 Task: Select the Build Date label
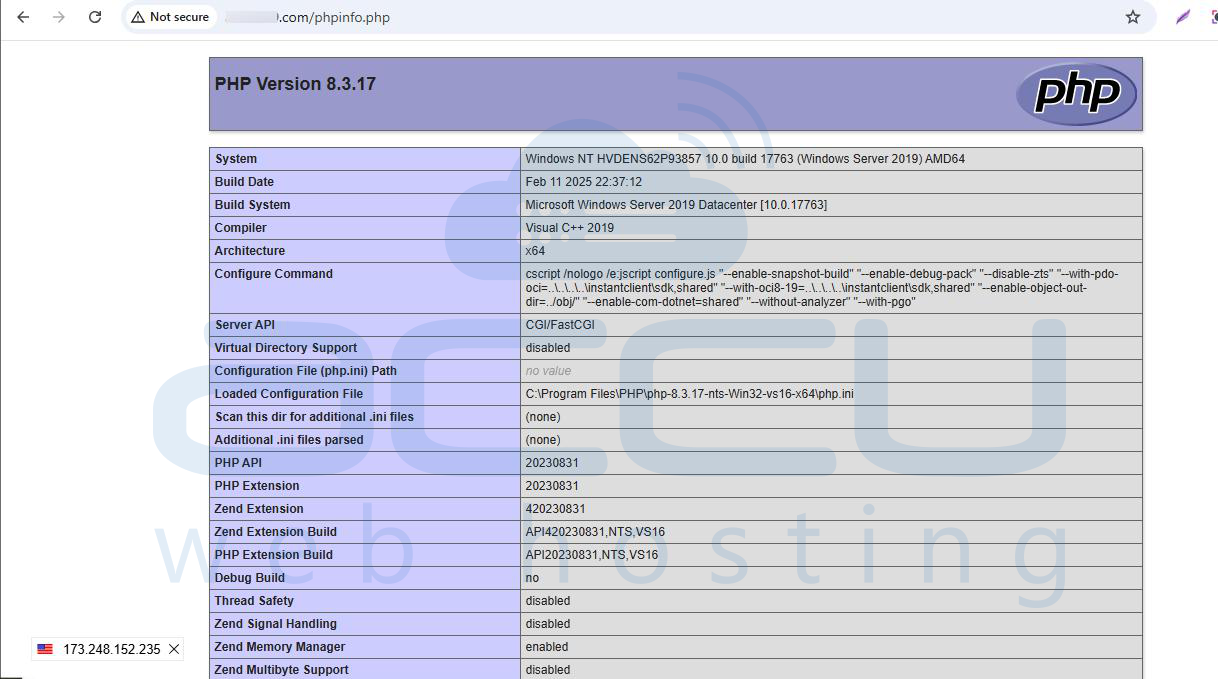tap(244, 182)
